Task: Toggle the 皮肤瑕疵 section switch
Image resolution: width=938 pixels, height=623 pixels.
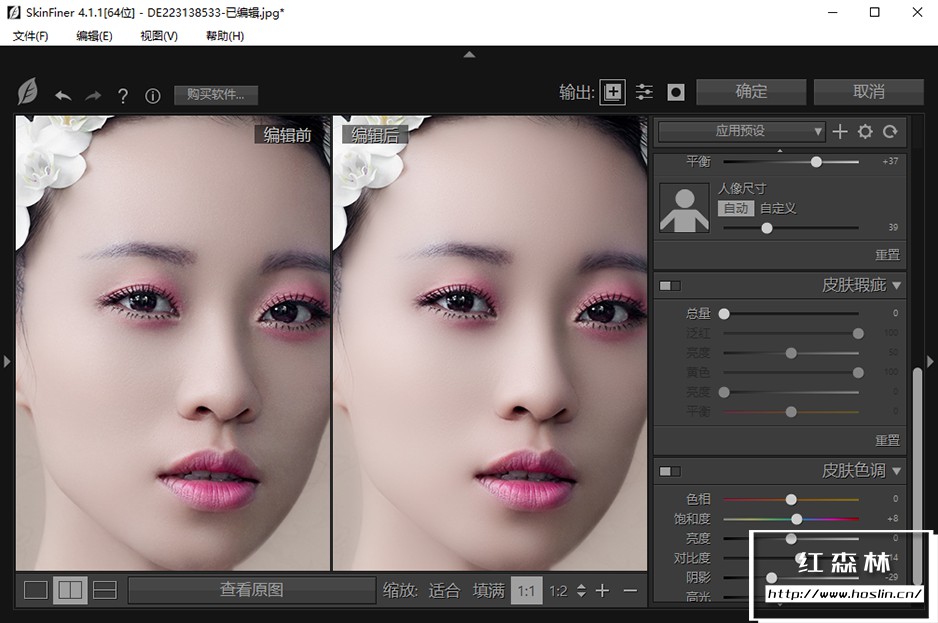Action: [x=670, y=286]
